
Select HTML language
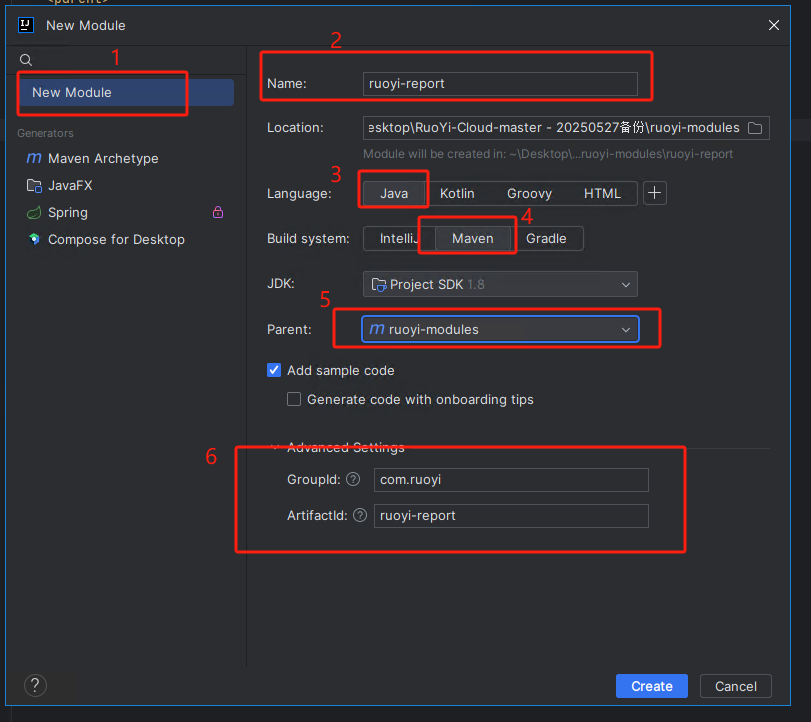pos(602,193)
